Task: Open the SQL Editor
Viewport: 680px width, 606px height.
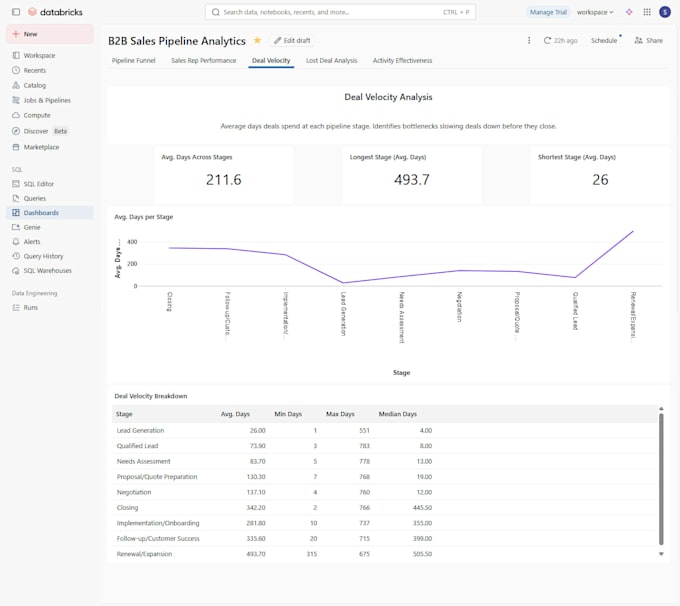Action: pyautogui.click(x=49, y=184)
